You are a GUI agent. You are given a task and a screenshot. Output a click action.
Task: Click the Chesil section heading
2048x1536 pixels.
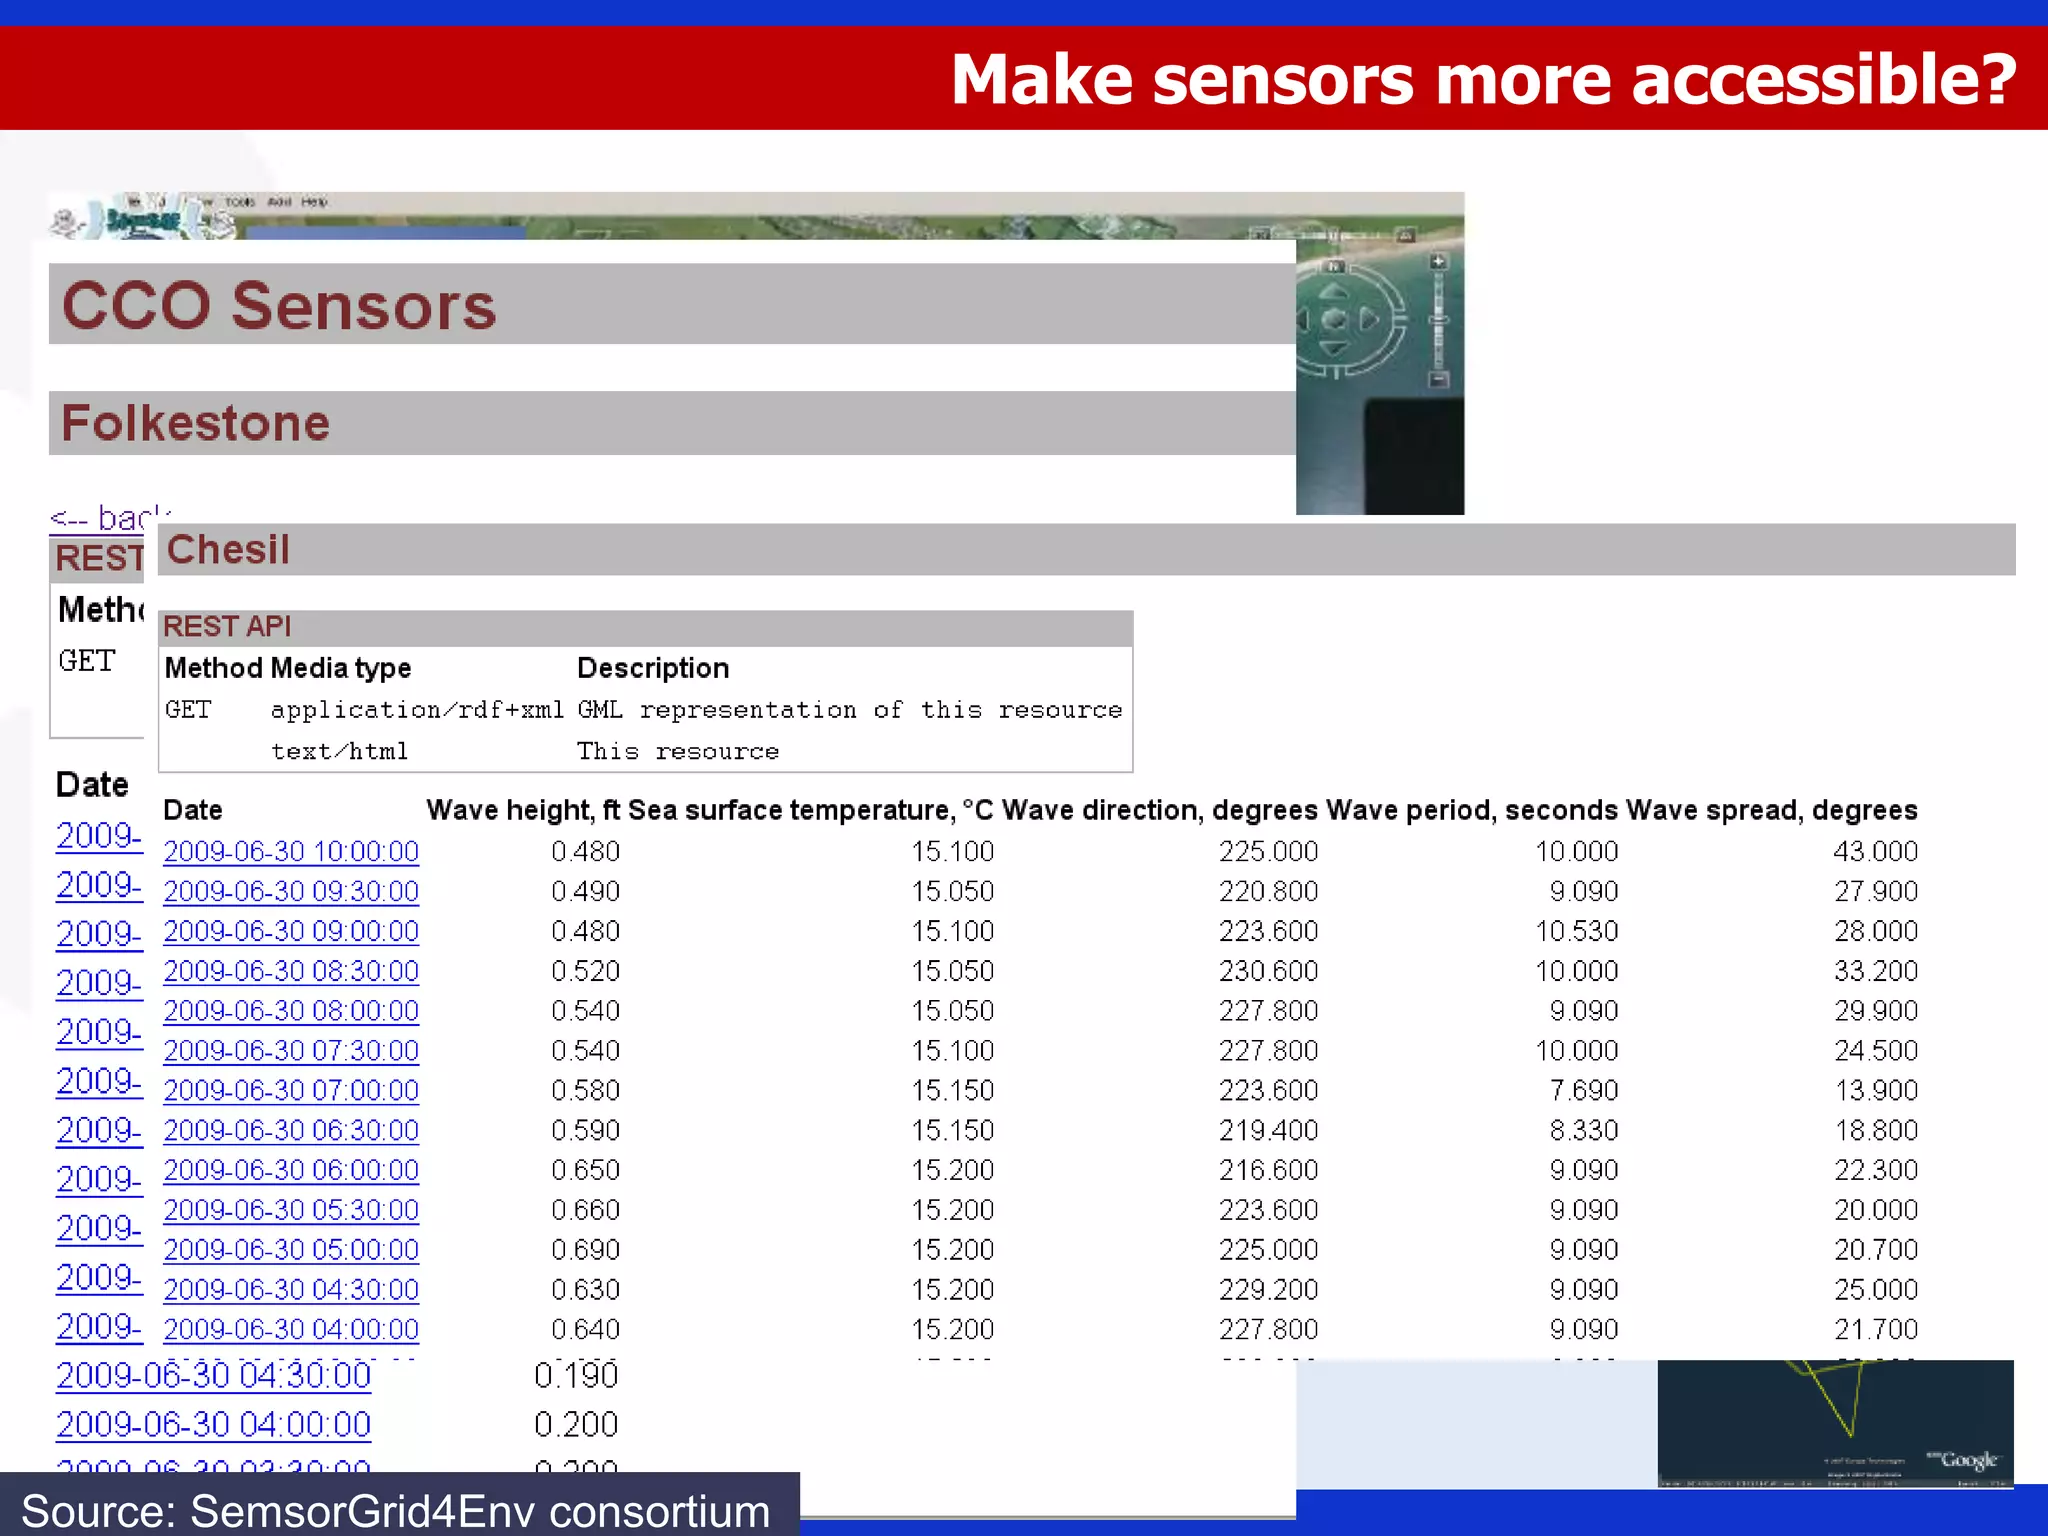click(x=228, y=549)
